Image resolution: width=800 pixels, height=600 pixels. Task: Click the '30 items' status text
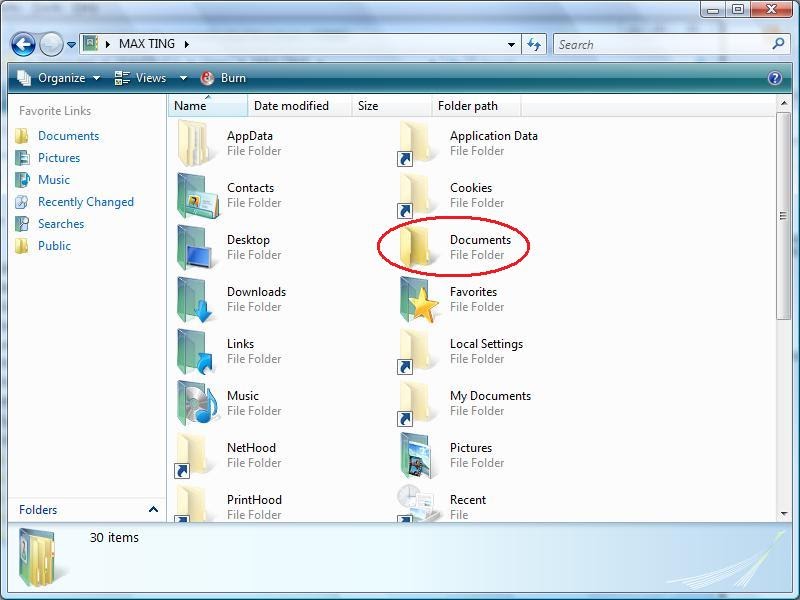(114, 538)
